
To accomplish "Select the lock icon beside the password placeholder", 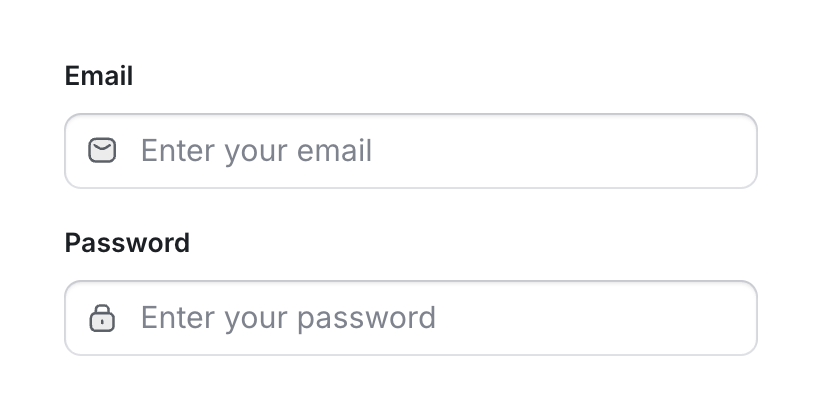I will point(102,319).
